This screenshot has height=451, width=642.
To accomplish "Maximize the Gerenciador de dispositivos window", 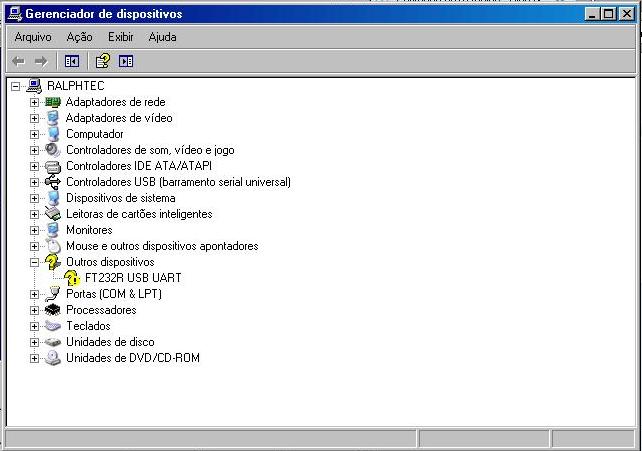I will (608, 14).
